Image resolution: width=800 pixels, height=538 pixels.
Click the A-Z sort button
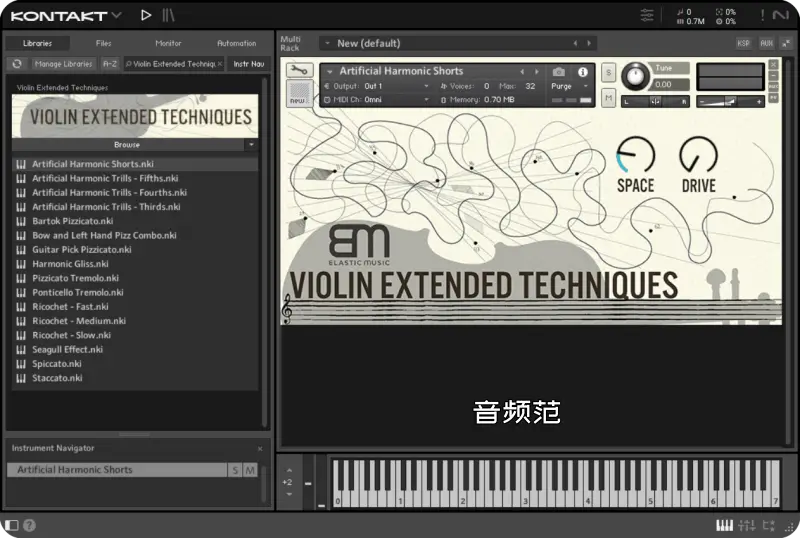(110, 64)
